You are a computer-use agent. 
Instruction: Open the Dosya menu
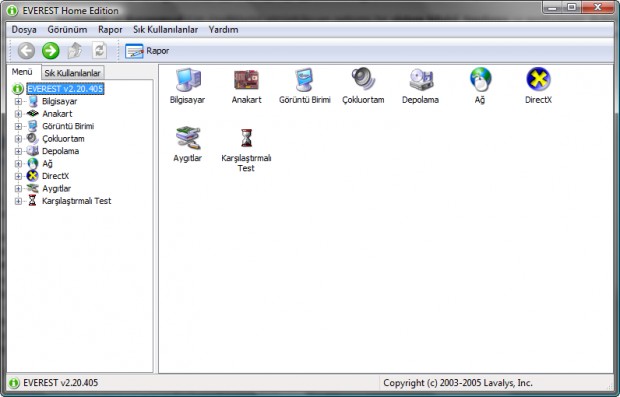point(24,30)
